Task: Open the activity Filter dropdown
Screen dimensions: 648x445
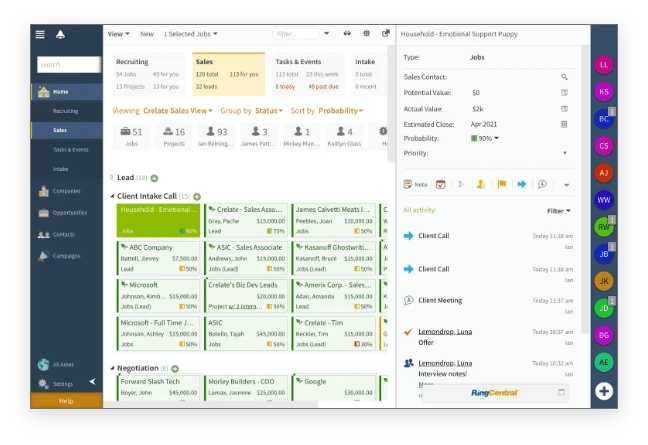Action: point(559,211)
